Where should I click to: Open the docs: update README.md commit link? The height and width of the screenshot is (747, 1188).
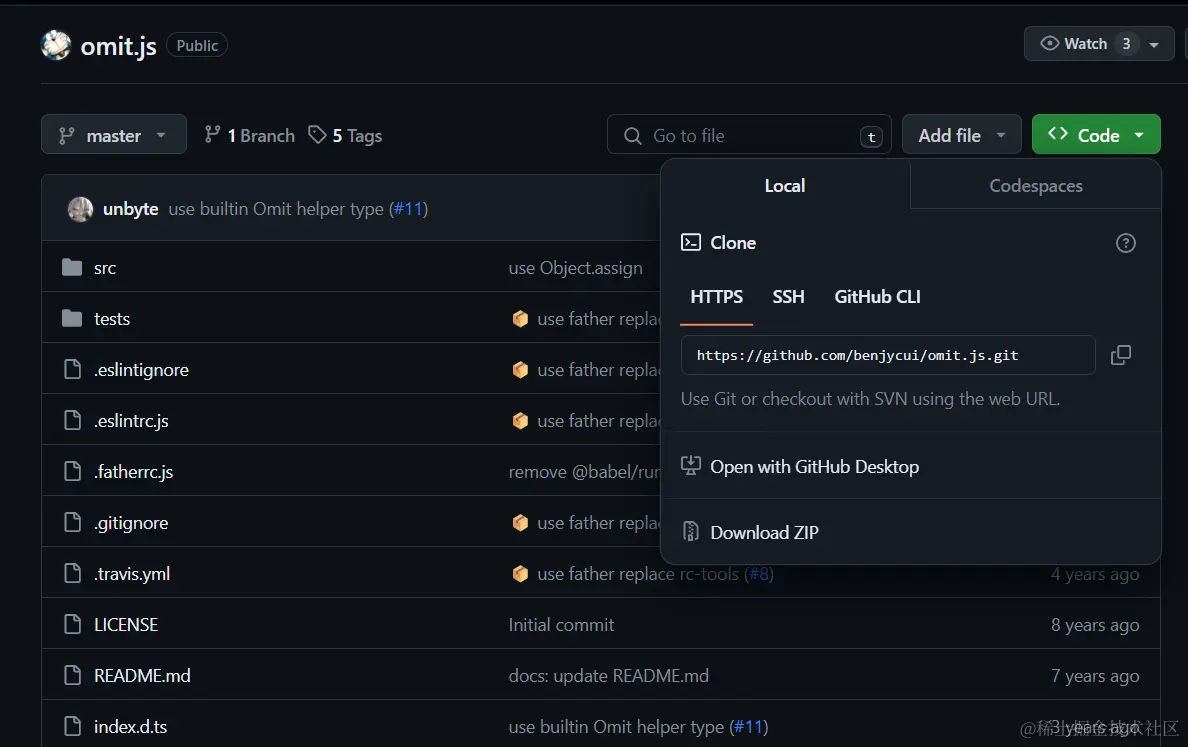[608, 676]
